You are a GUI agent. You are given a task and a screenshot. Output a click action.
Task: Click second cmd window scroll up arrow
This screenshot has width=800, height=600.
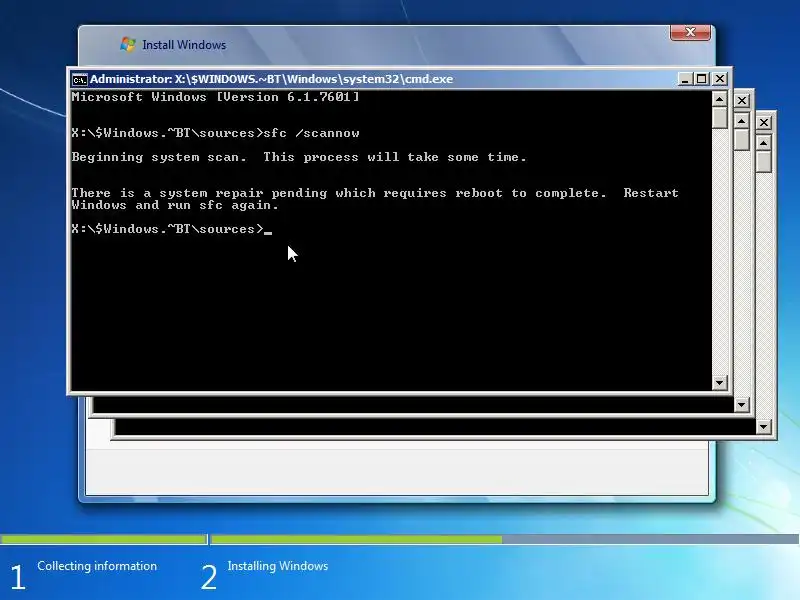click(x=741, y=121)
